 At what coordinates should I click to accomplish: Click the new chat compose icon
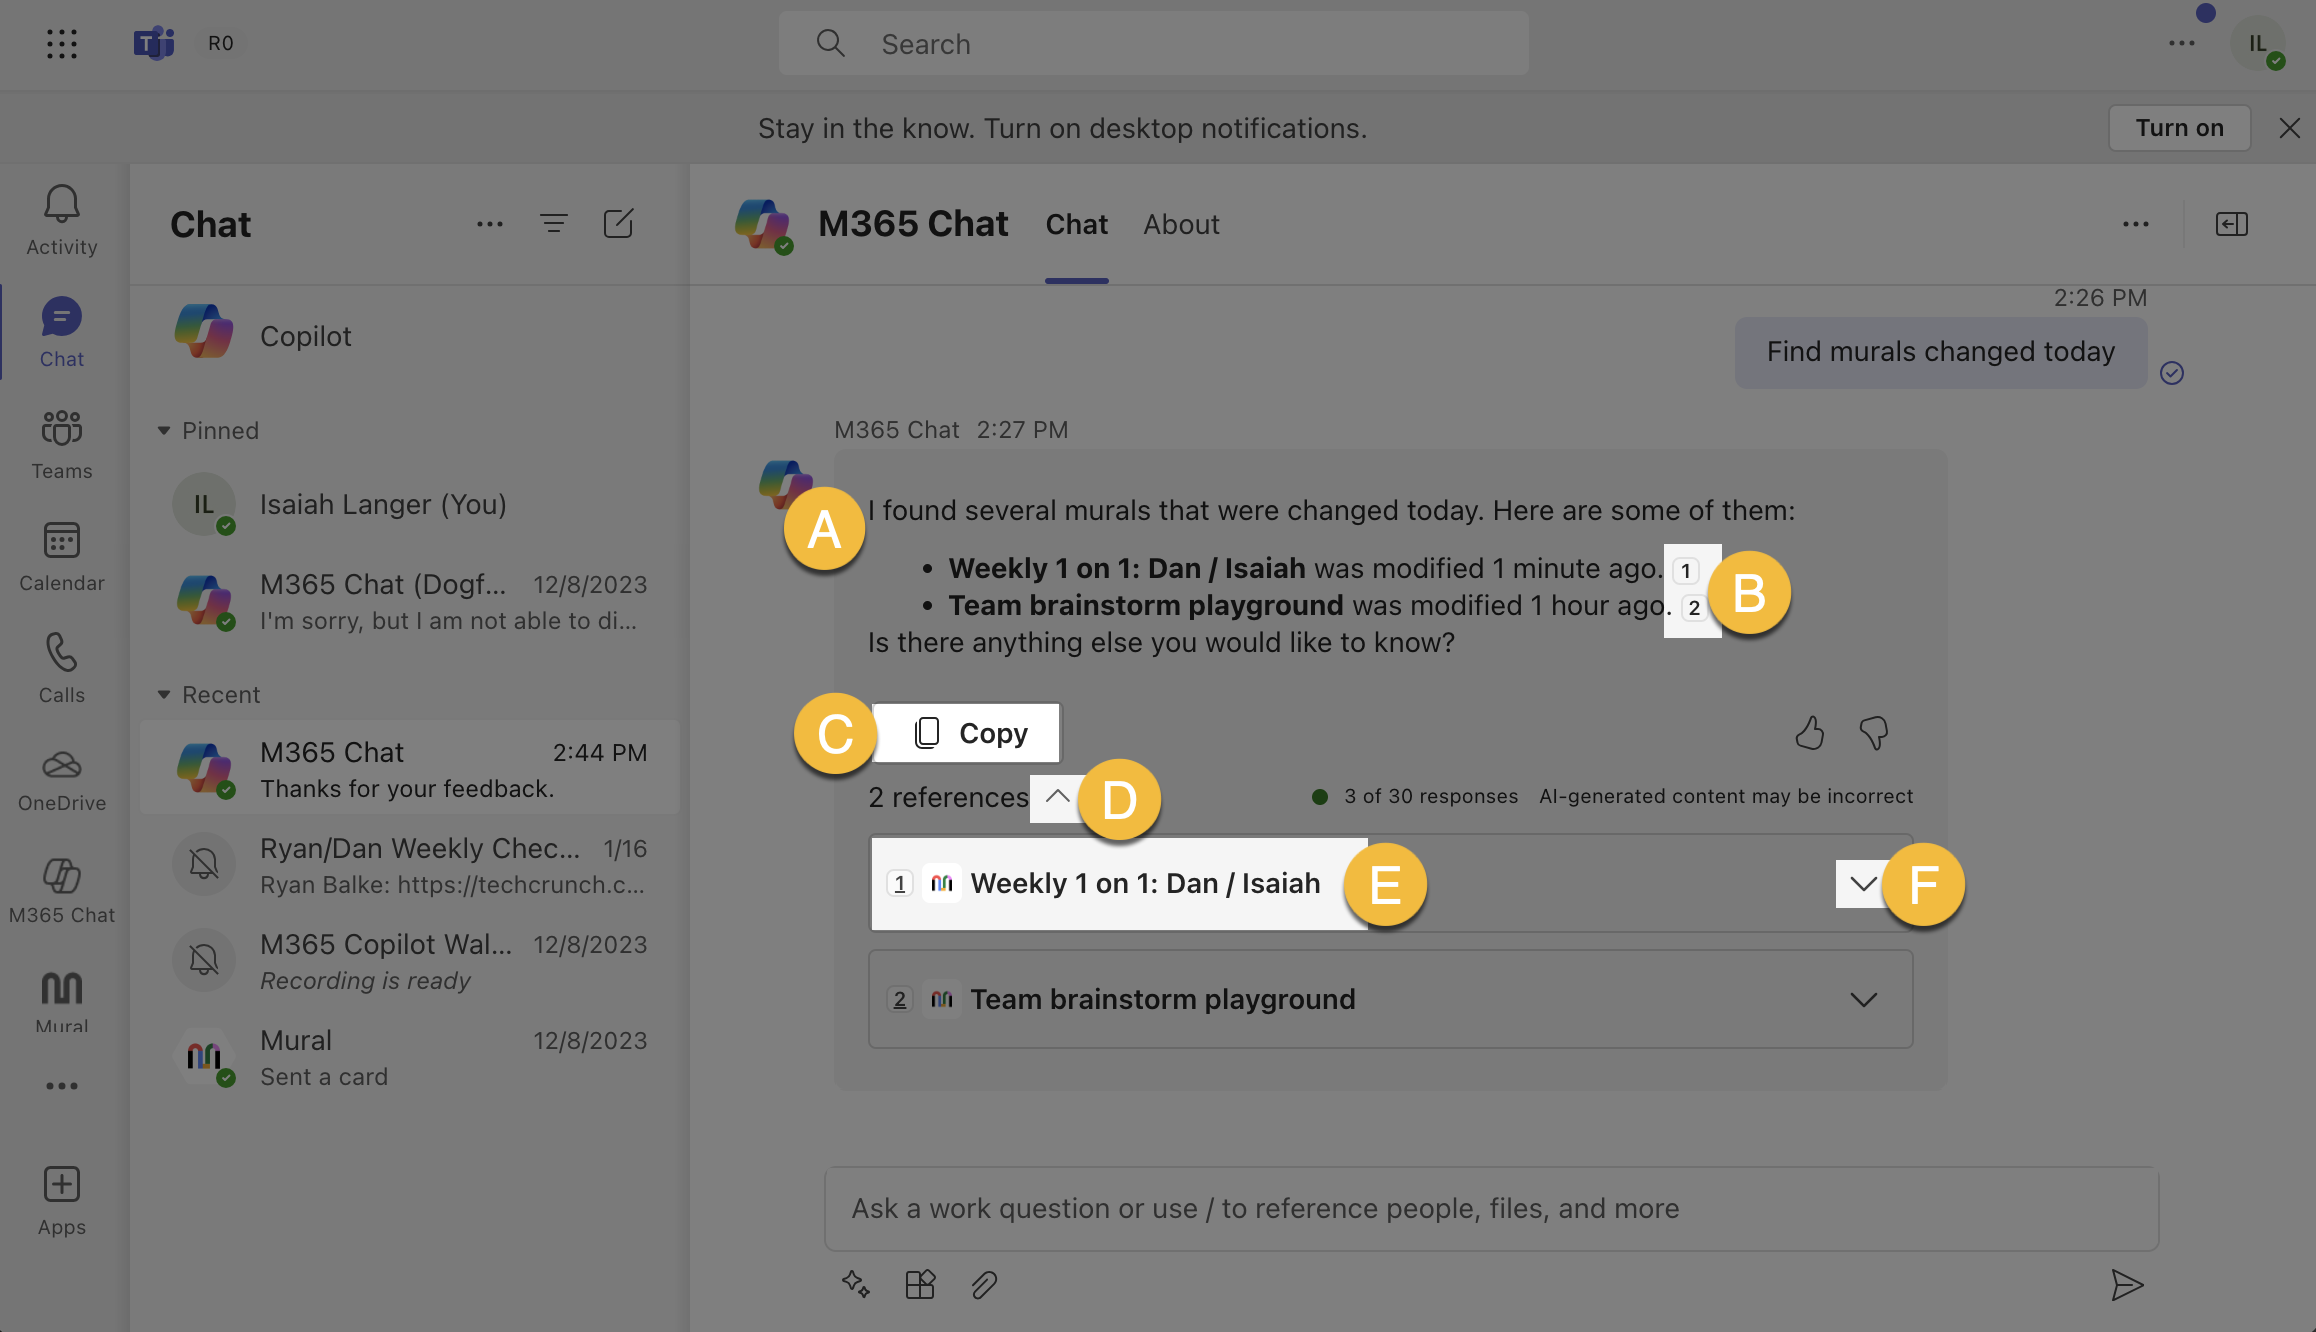click(x=618, y=224)
